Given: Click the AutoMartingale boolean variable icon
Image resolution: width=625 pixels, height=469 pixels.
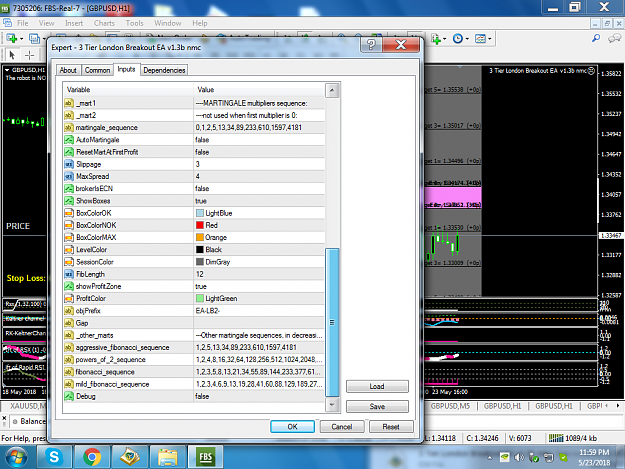Looking at the screenshot, I should (69, 140).
